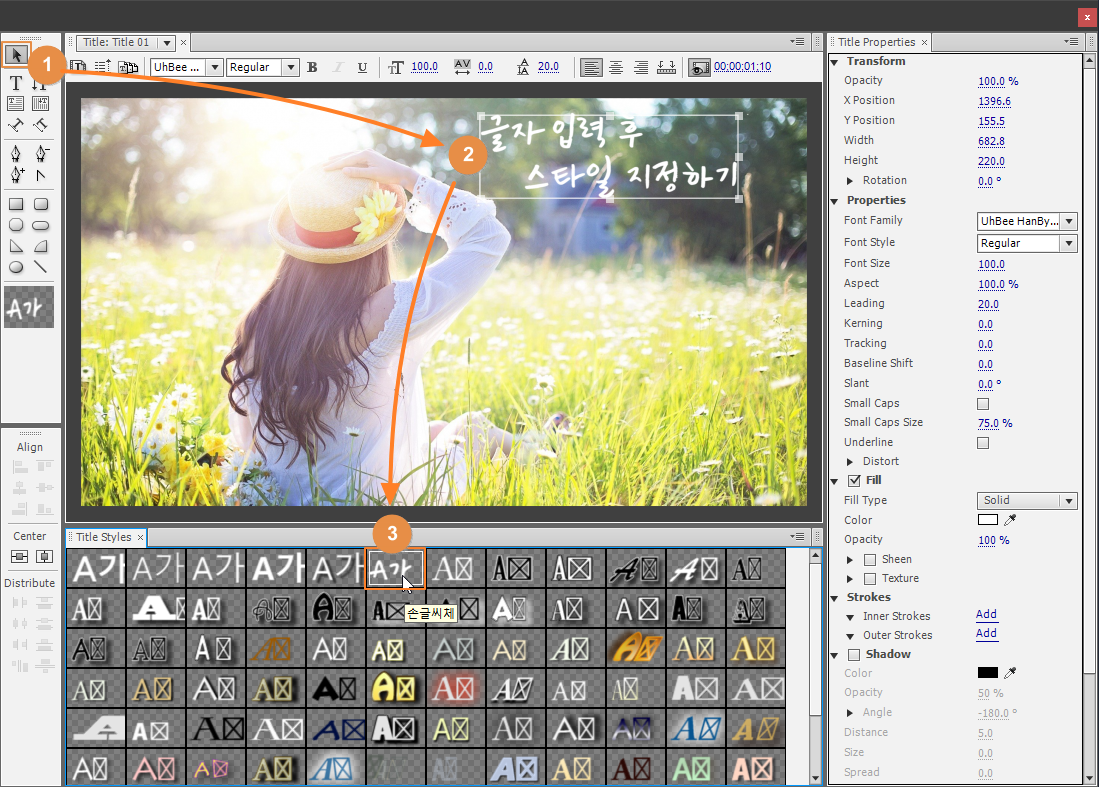The image size is (1099, 787).
Task: Expand the Rotation property
Action: click(850, 181)
